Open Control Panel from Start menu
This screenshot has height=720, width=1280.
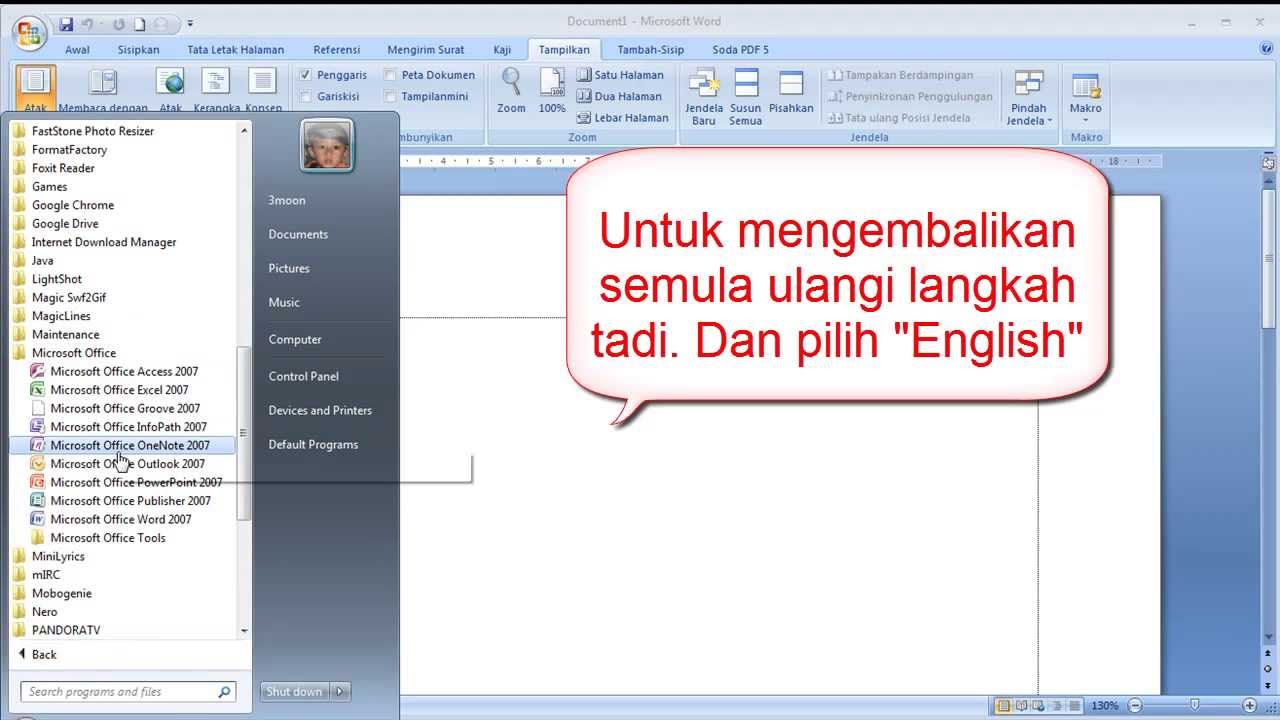(303, 377)
